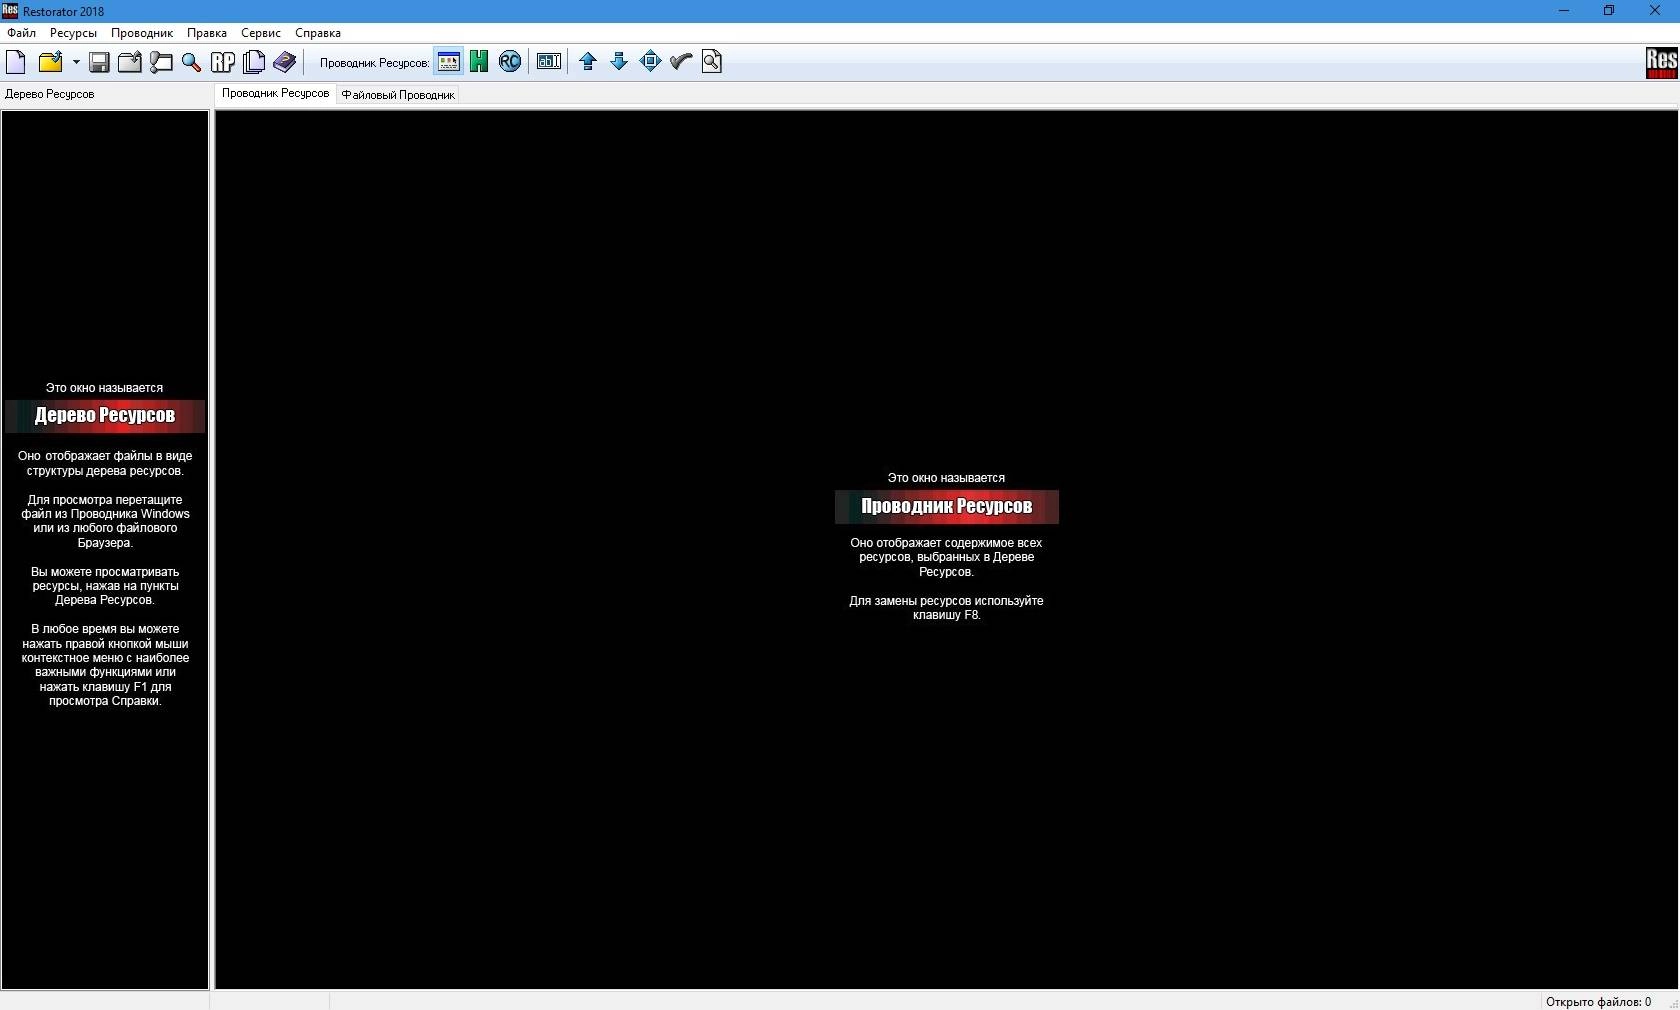Switch to the Файловый Проводник tab

[x=398, y=95]
